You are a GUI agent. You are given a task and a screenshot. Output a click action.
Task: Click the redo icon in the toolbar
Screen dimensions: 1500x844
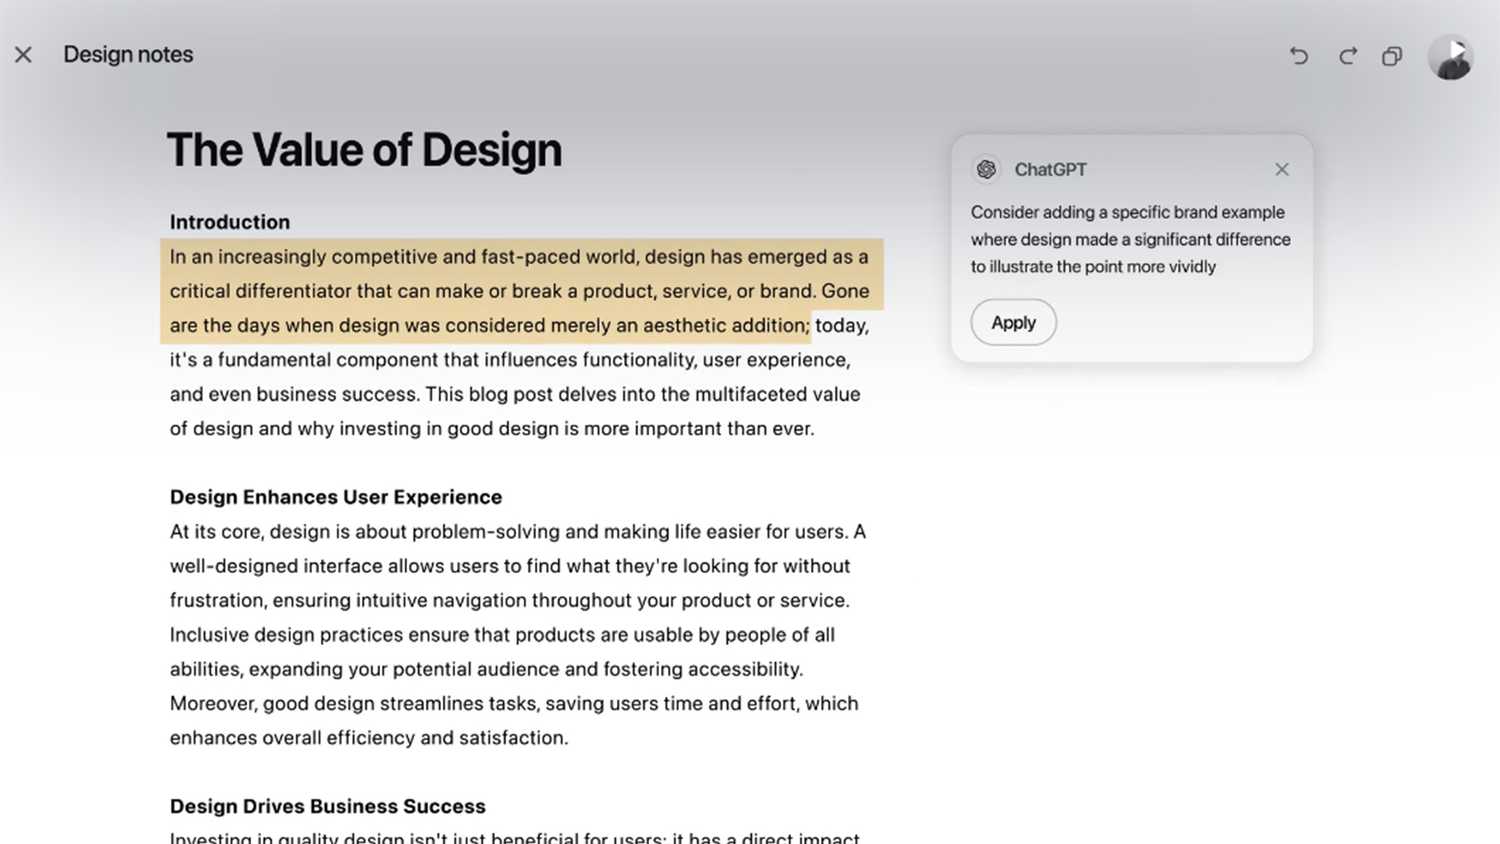coord(1347,56)
